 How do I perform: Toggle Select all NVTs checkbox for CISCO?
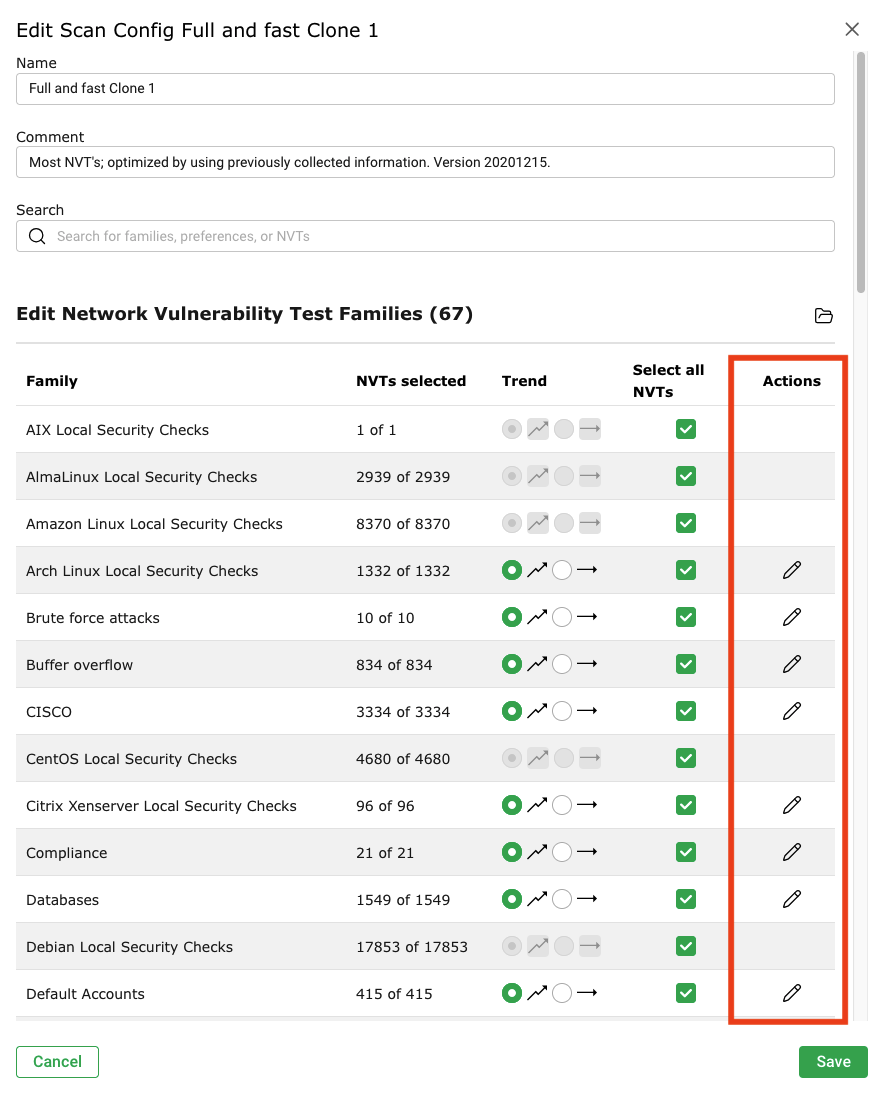pyautogui.click(x=685, y=711)
